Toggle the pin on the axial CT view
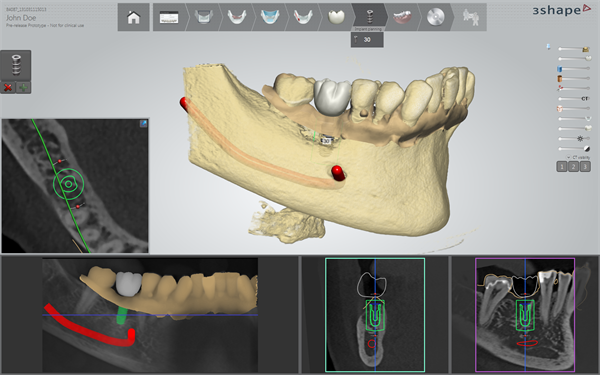The width and height of the screenshot is (600, 375). pyautogui.click(x=143, y=123)
